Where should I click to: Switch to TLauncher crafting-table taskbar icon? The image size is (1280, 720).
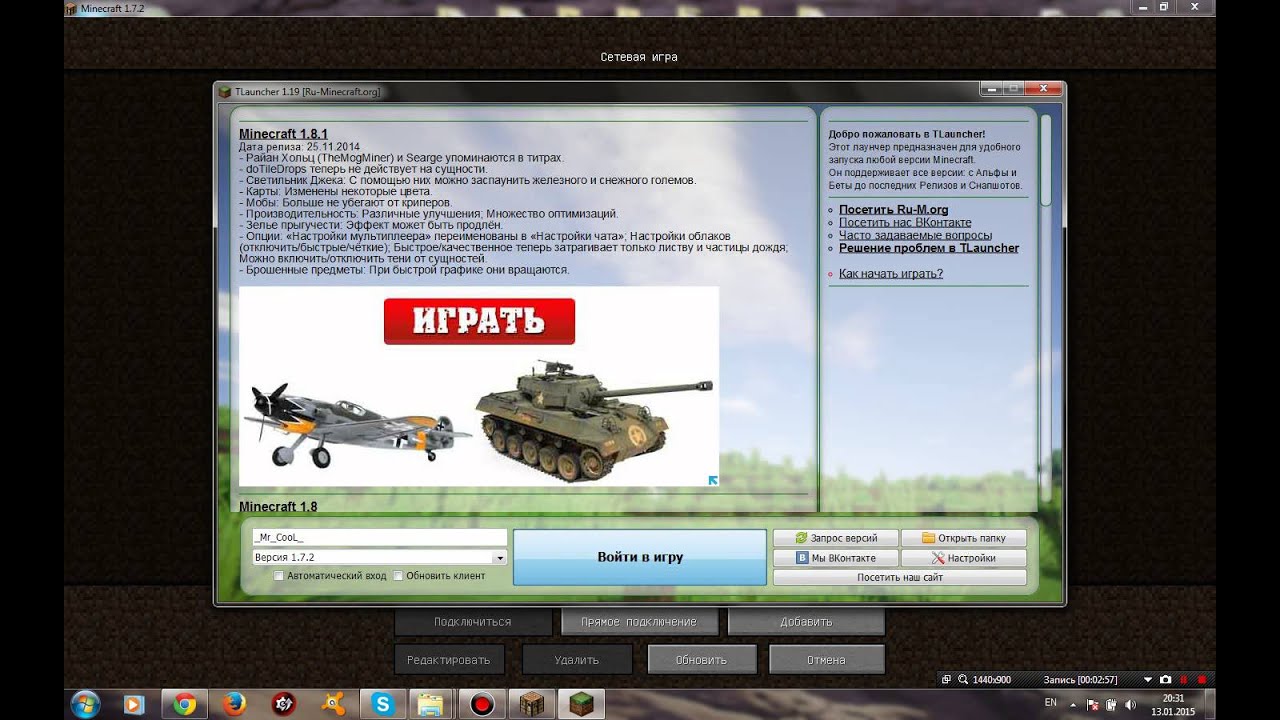532,704
